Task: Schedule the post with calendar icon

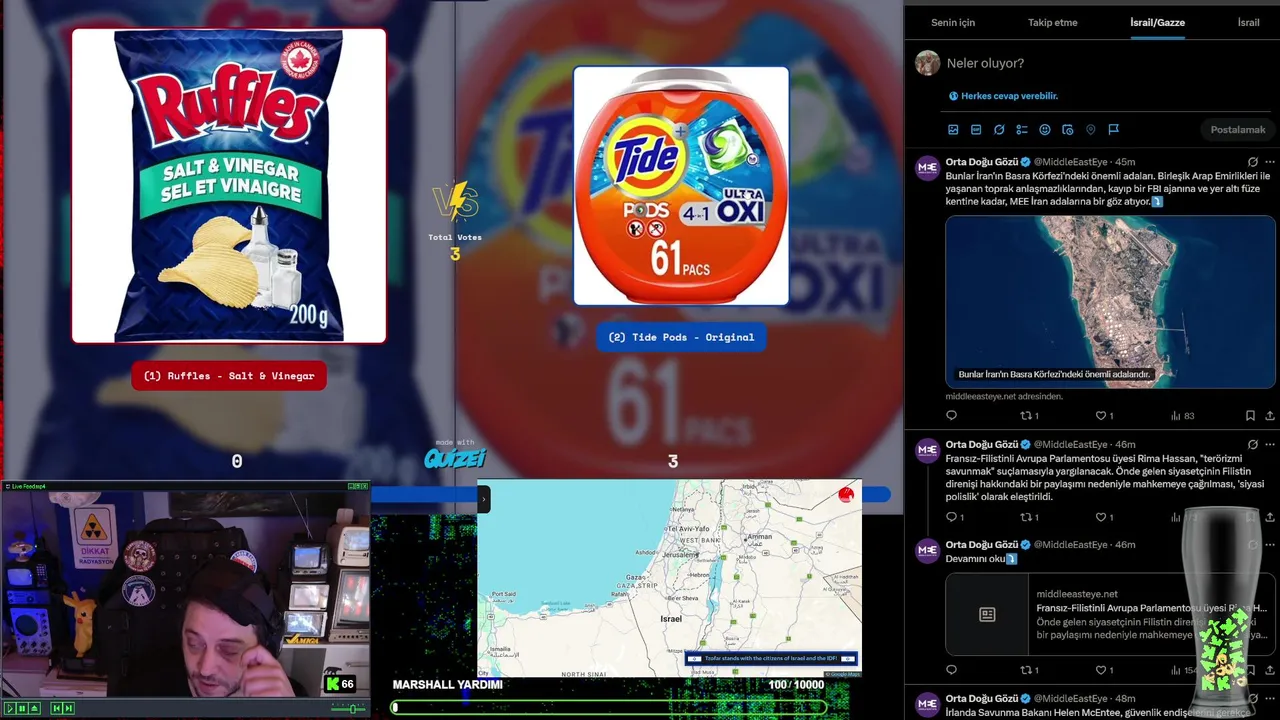Action: click(x=1068, y=130)
